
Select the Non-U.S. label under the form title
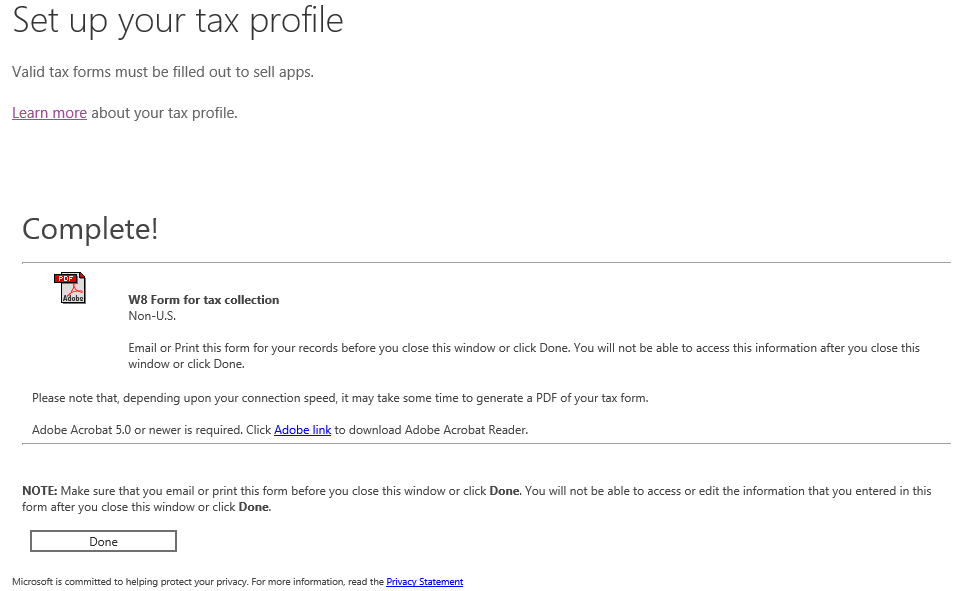point(152,316)
